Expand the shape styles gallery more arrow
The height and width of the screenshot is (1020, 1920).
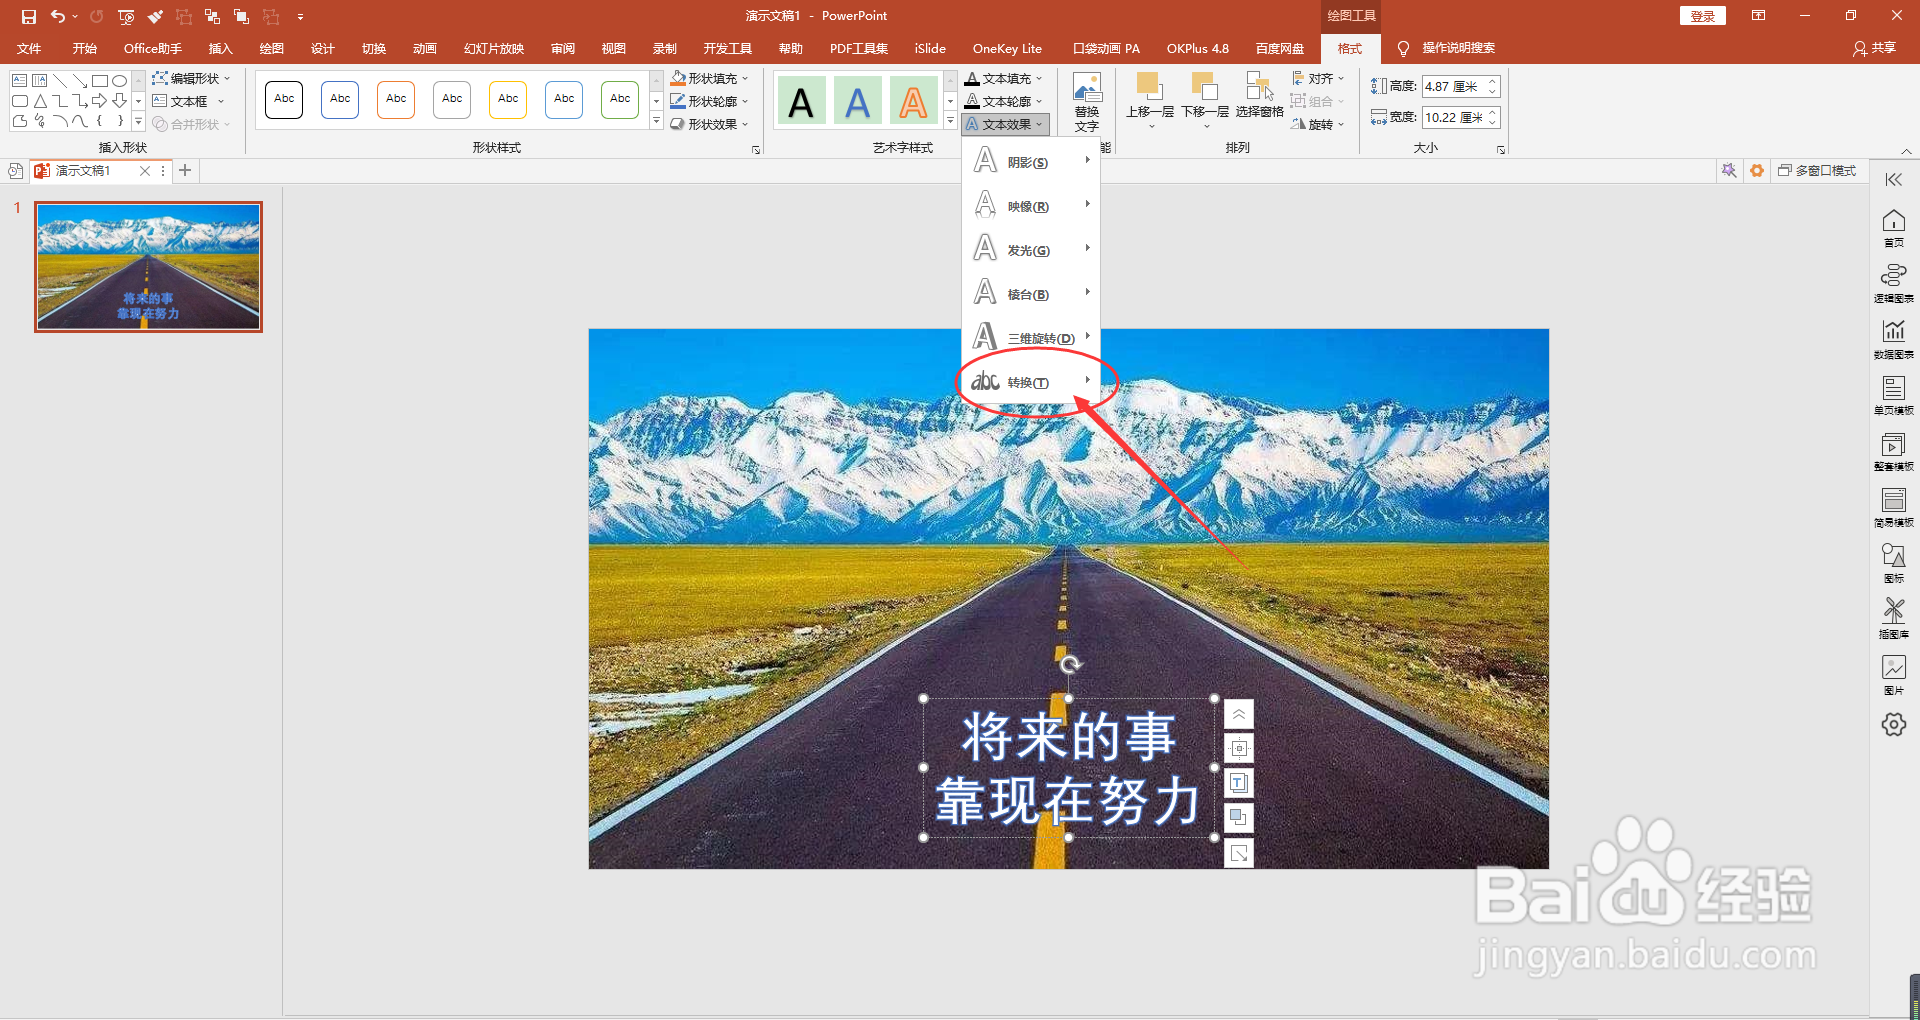[656, 121]
